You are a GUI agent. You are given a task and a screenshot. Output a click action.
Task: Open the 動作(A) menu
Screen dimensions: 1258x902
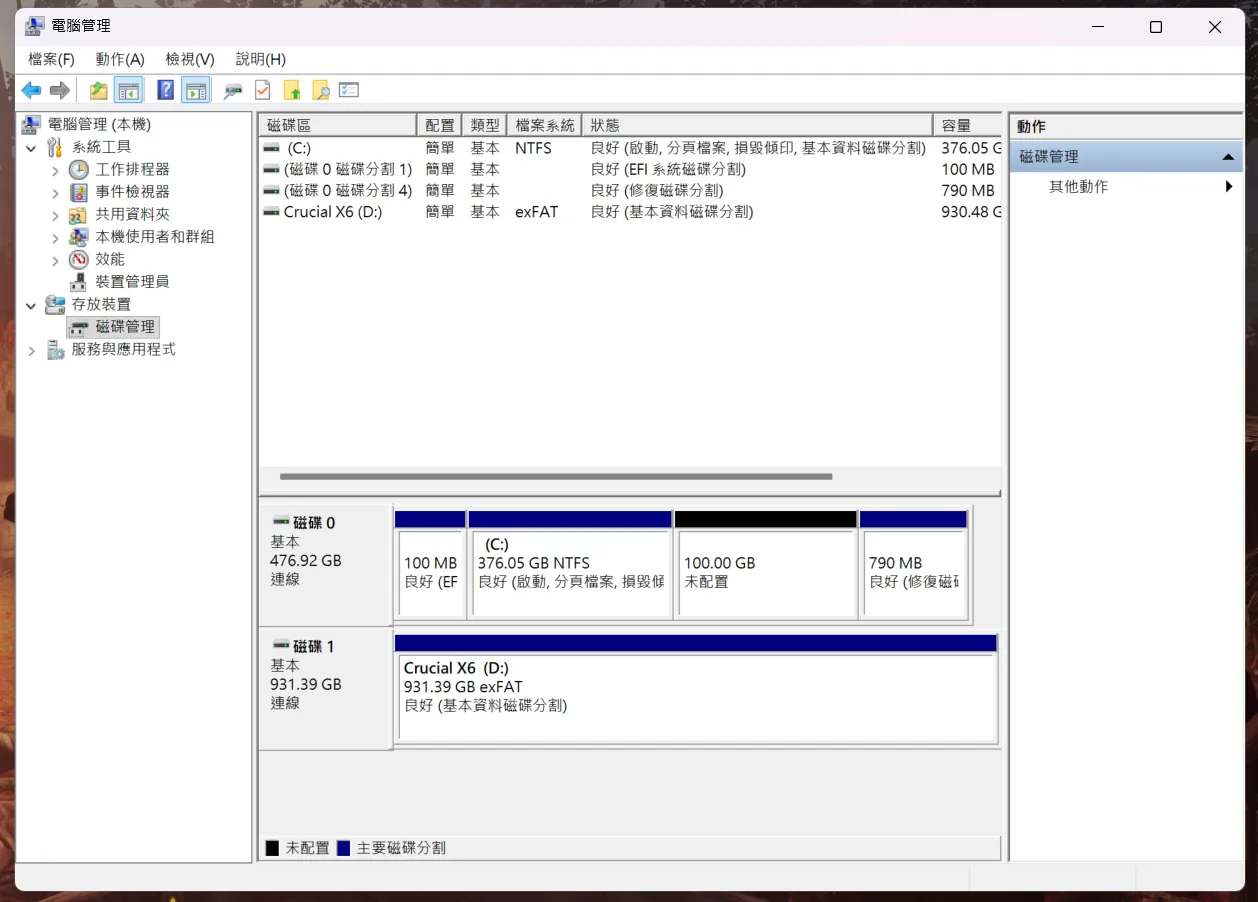point(120,59)
